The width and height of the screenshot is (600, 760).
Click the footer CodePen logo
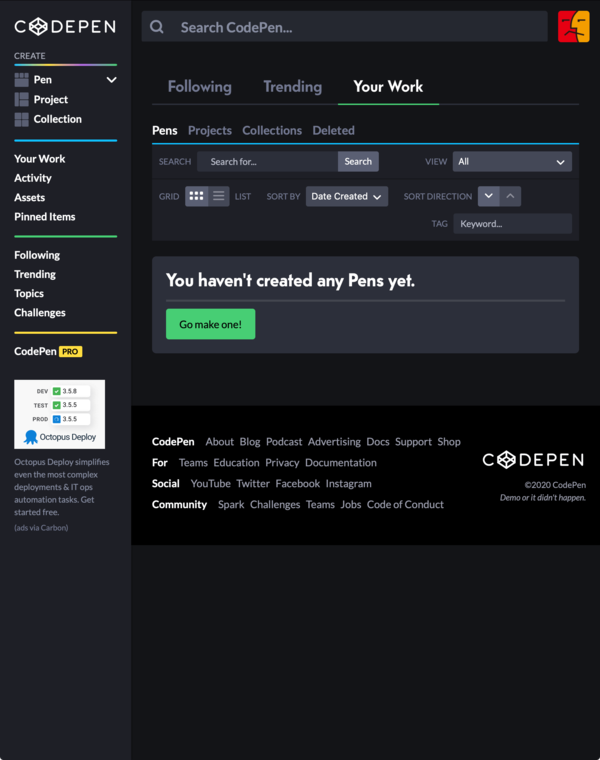click(533, 459)
